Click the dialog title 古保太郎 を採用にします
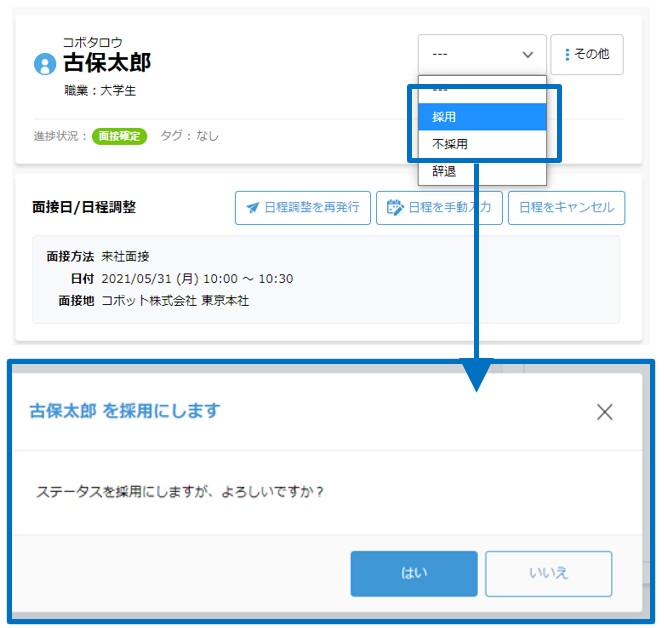 pos(125,411)
